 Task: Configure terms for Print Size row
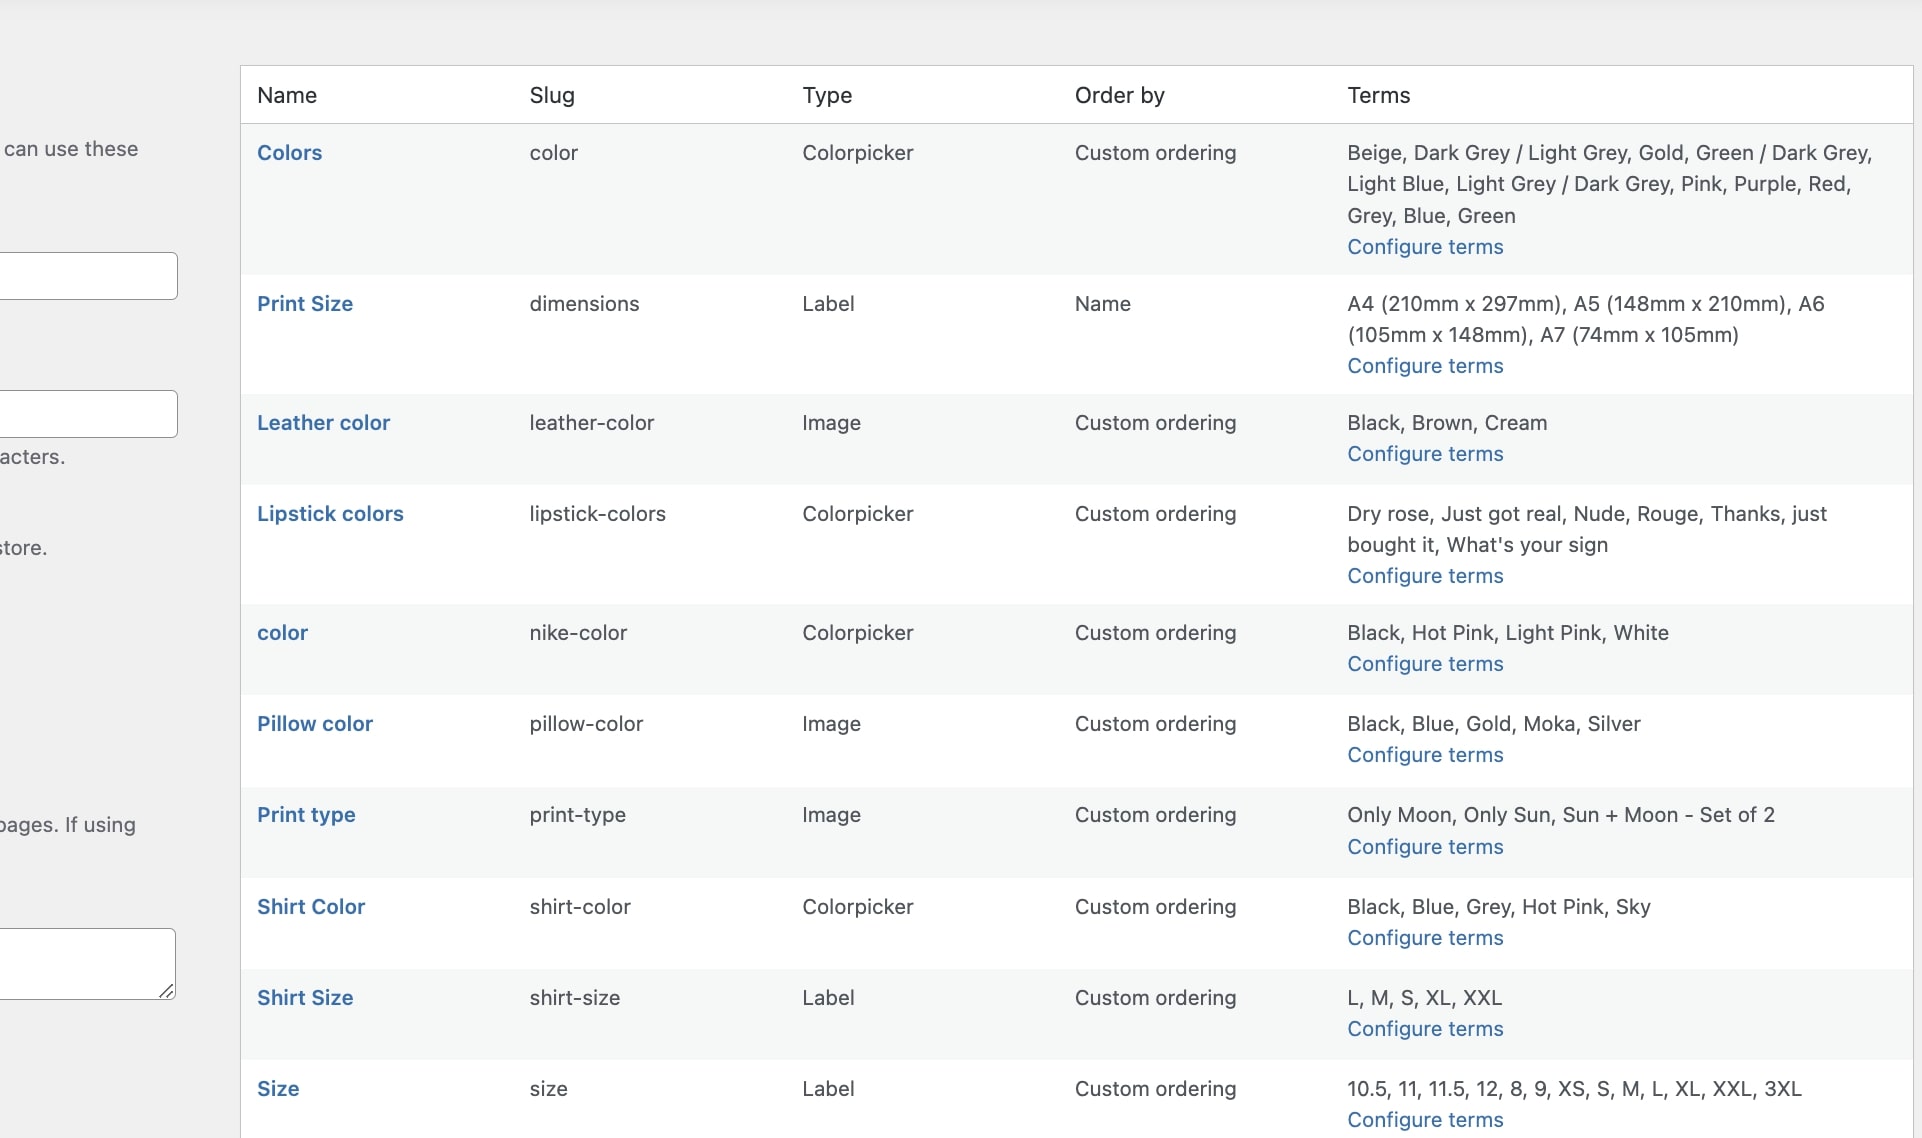tap(1425, 366)
